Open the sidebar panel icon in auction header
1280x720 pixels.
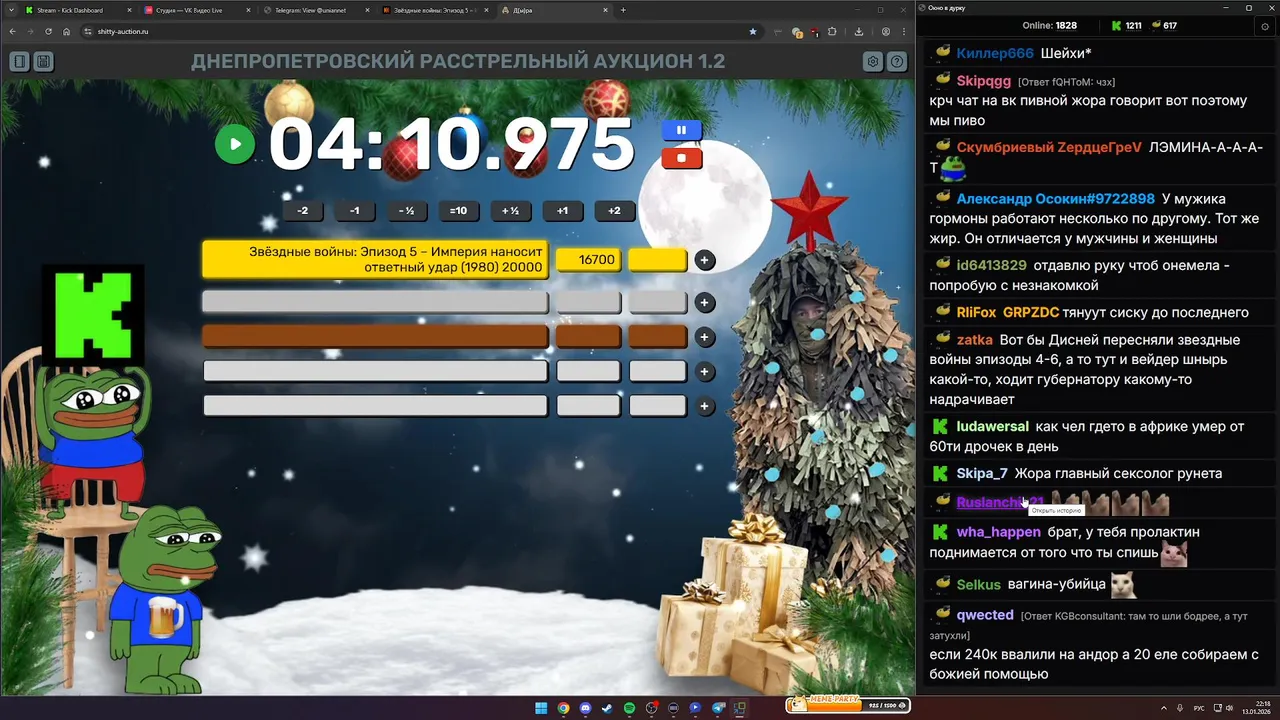20,62
